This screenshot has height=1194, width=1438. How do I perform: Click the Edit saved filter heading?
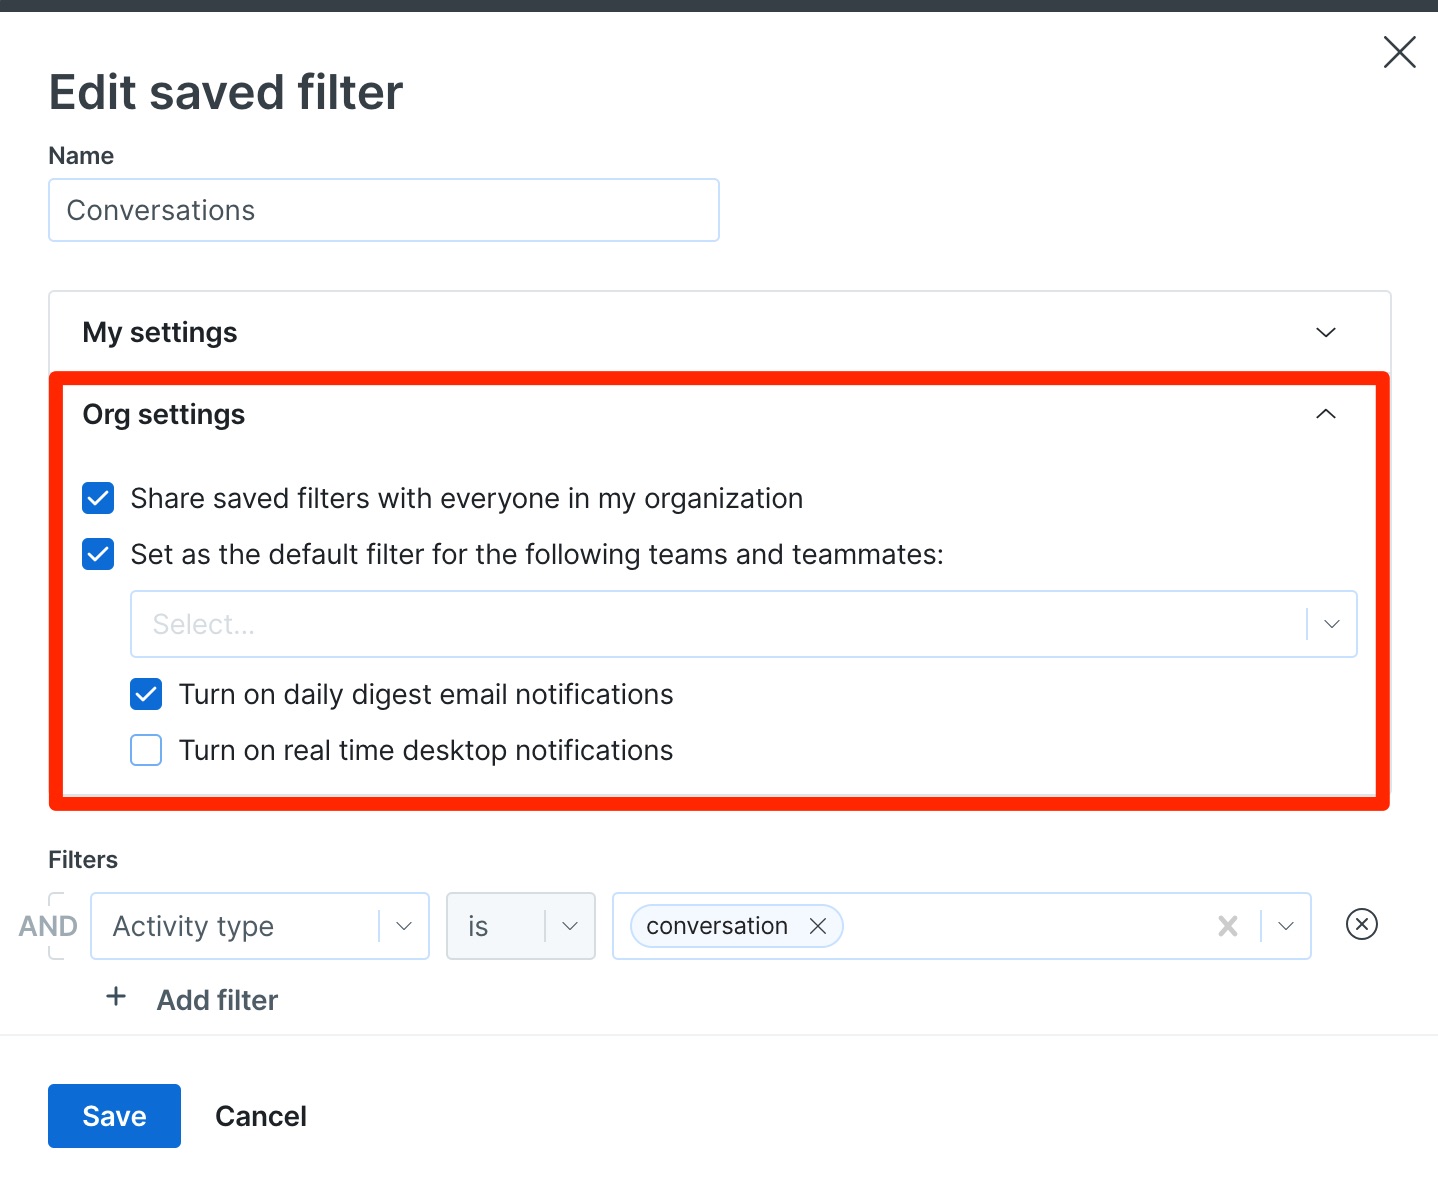point(226,92)
